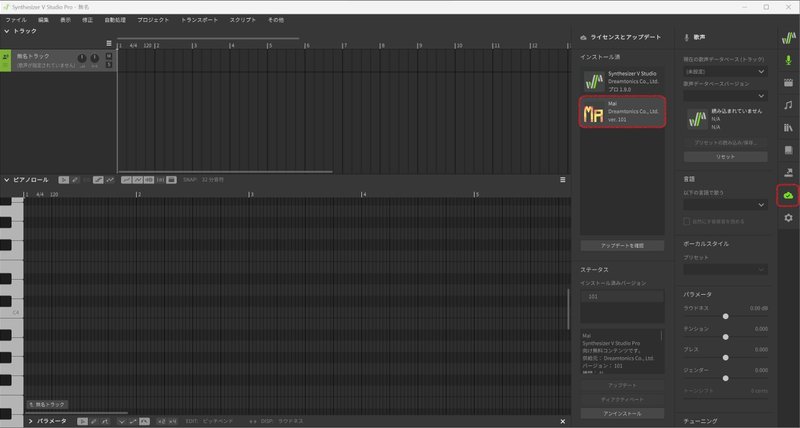This screenshot has height=428, width=800.
Task: Click the installed version field showing 101
Action: 622,296
